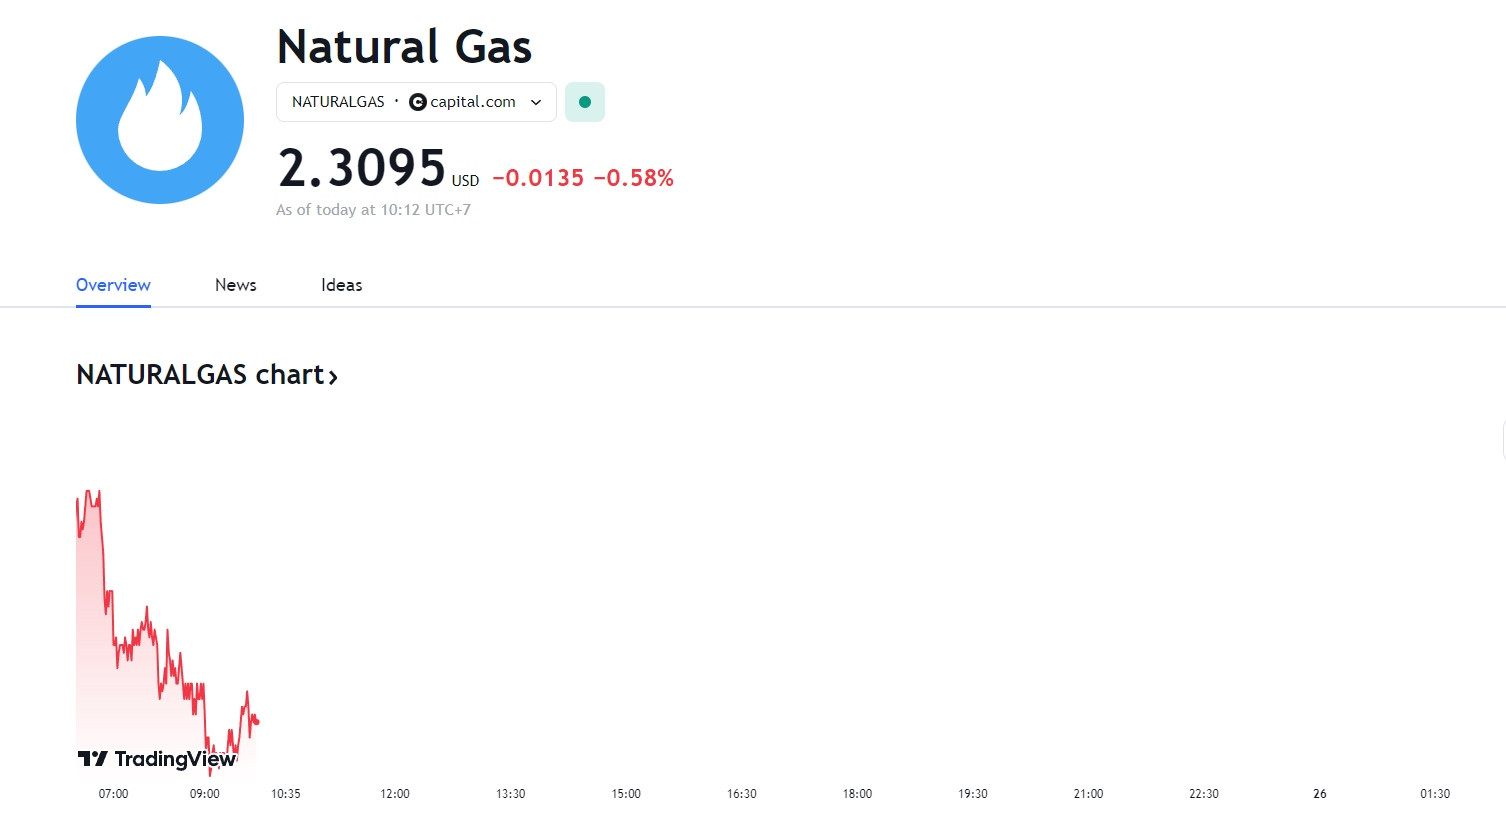Open the NATURALGAS capital.com symbol selector
This screenshot has width=1506, height=825.
(x=416, y=102)
